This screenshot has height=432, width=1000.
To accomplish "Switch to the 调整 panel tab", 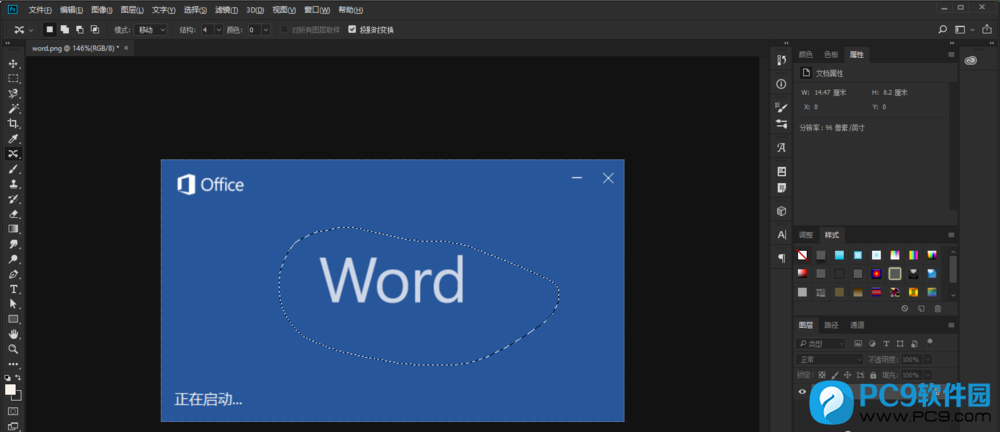I will click(805, 235).
